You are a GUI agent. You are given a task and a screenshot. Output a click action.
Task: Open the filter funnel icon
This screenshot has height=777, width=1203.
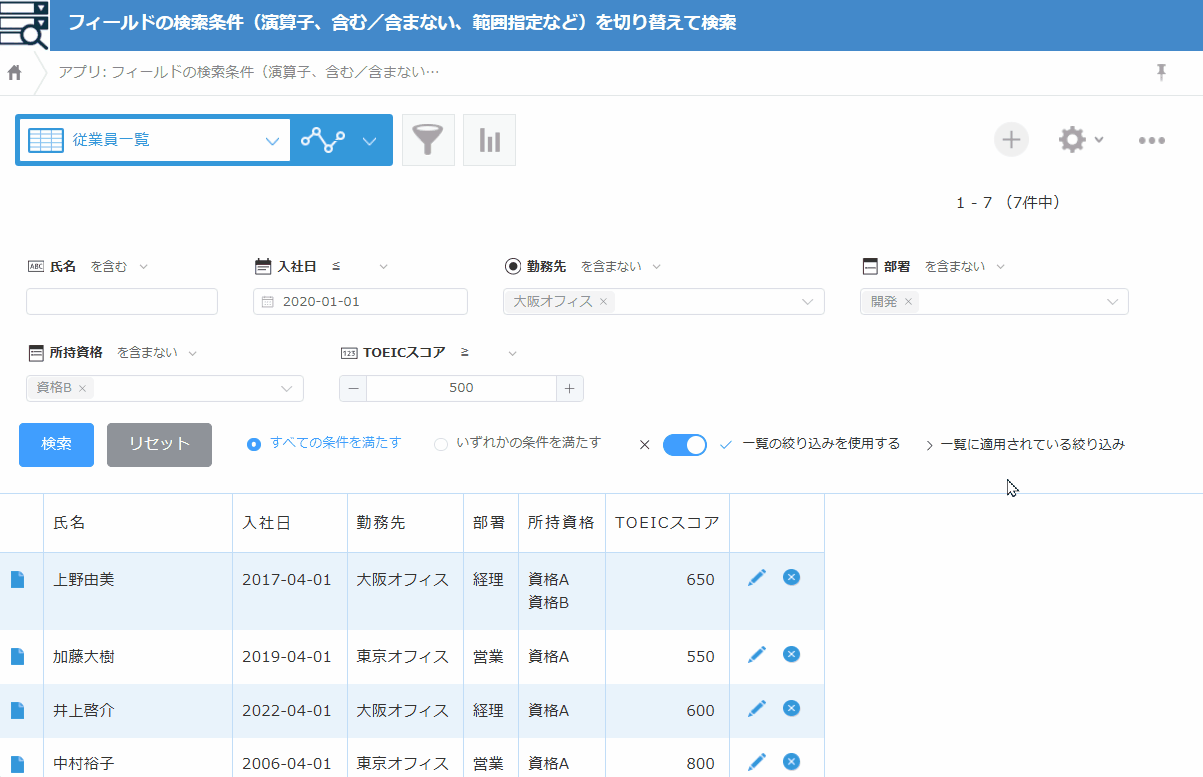click(428, 140)
